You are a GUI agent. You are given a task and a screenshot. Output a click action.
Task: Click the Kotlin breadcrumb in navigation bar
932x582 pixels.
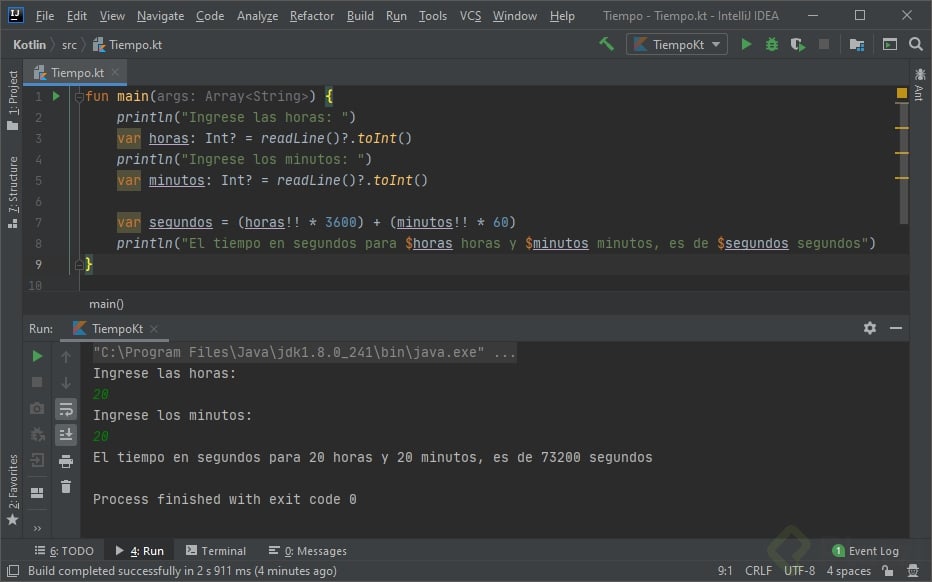pos(29,45)
